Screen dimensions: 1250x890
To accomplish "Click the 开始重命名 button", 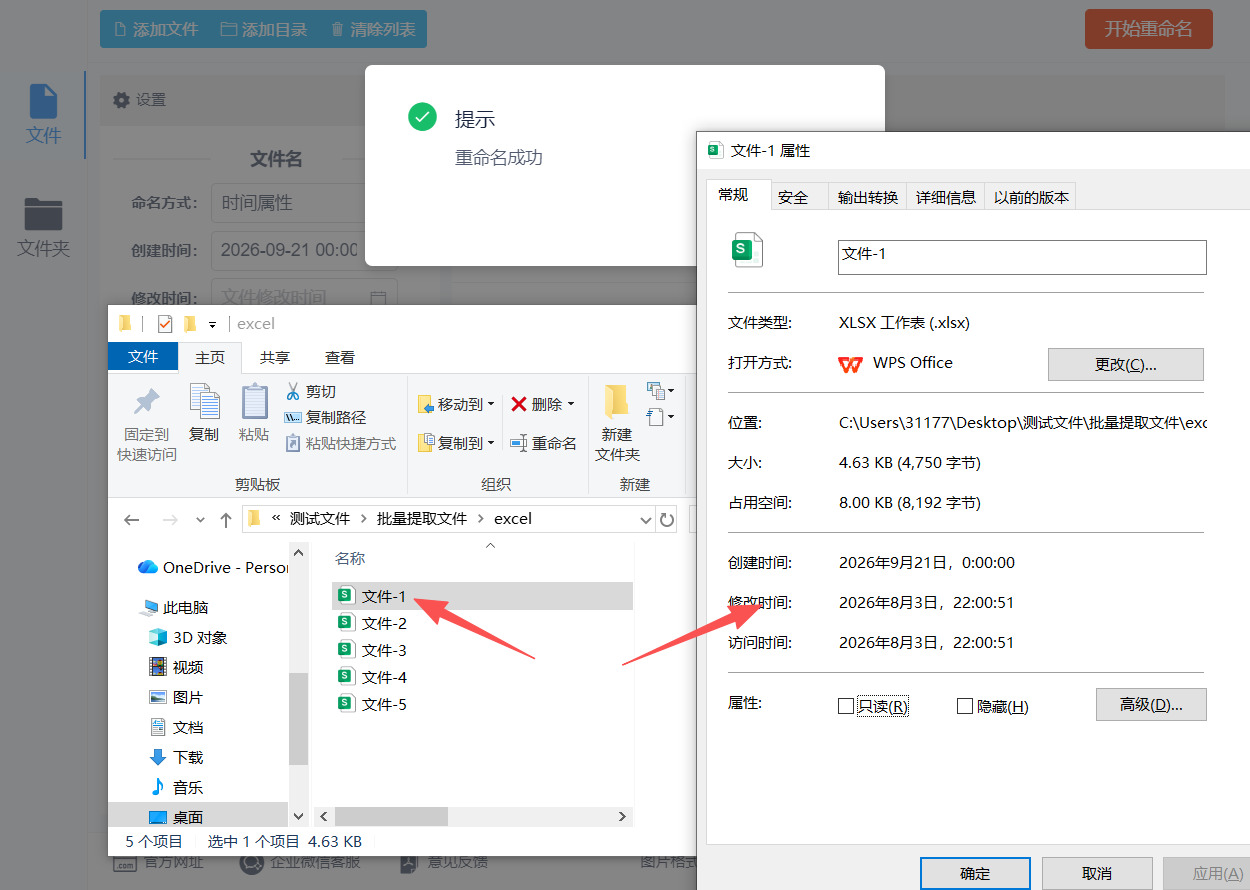I will [1148, 29].
